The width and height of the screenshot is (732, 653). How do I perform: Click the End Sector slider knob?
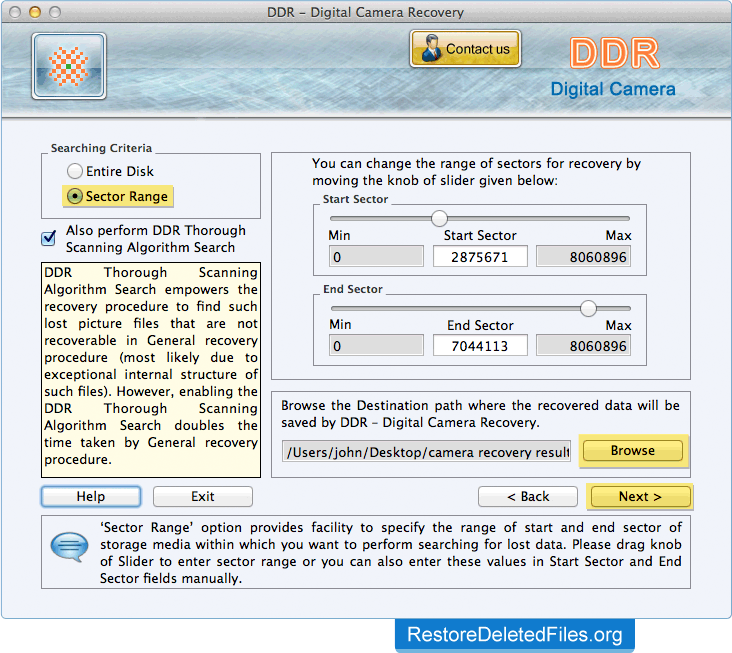click(588, 308)
